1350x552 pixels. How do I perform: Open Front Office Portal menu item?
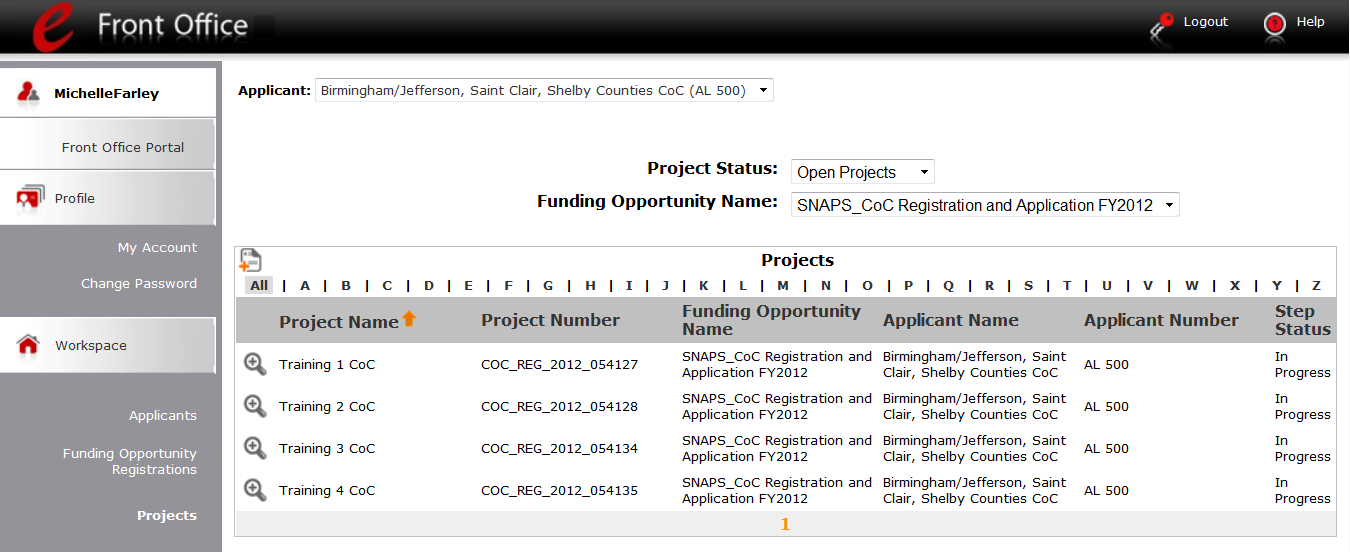(x=123, y=147)
